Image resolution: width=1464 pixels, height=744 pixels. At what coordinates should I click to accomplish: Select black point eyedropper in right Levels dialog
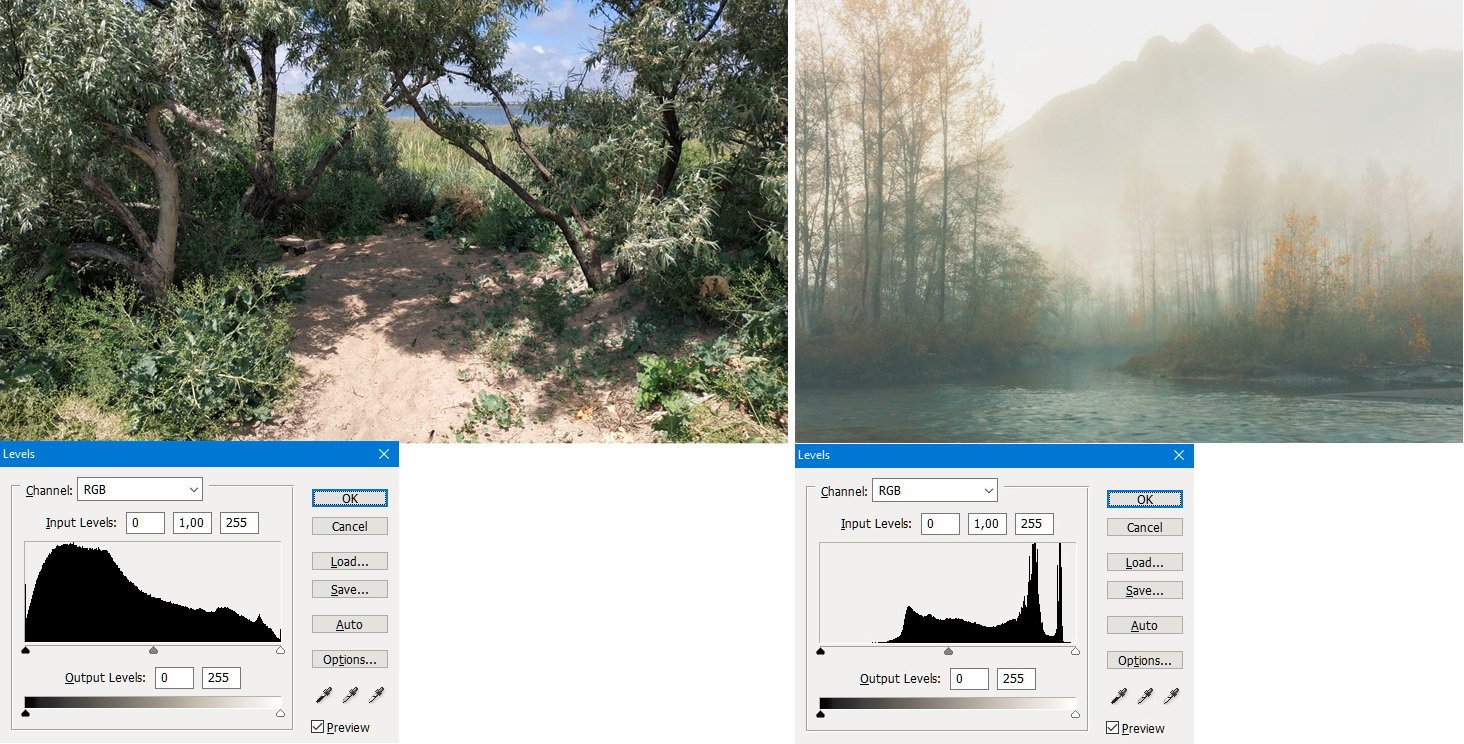coord(1118,695)
